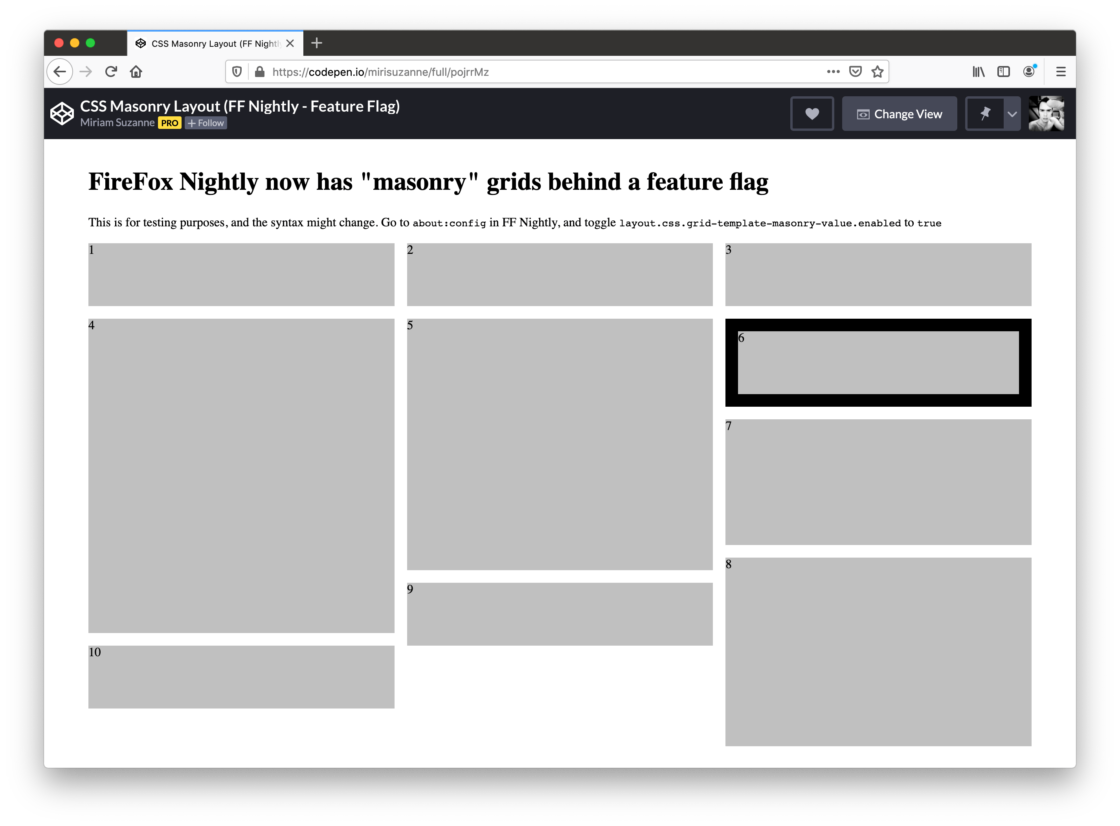Click the codepen.io URL address field

pyautogui.click(x=540, y=72)
